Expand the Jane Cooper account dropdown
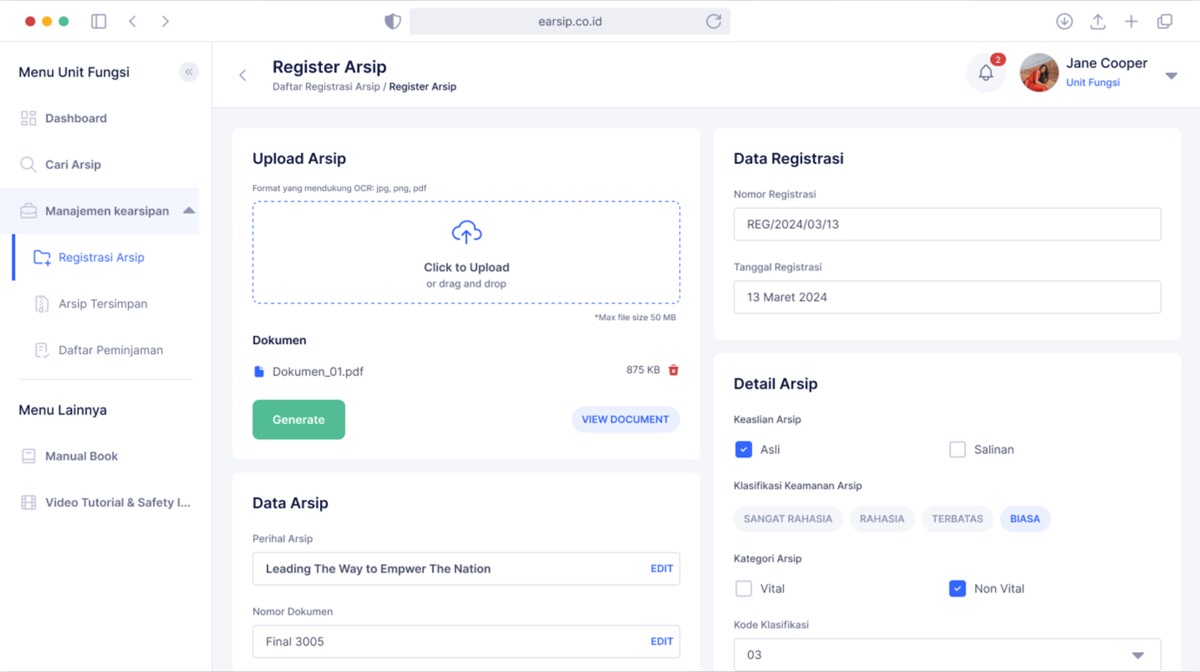This screenshot has width=1200, height=672. pos(1171,76)
